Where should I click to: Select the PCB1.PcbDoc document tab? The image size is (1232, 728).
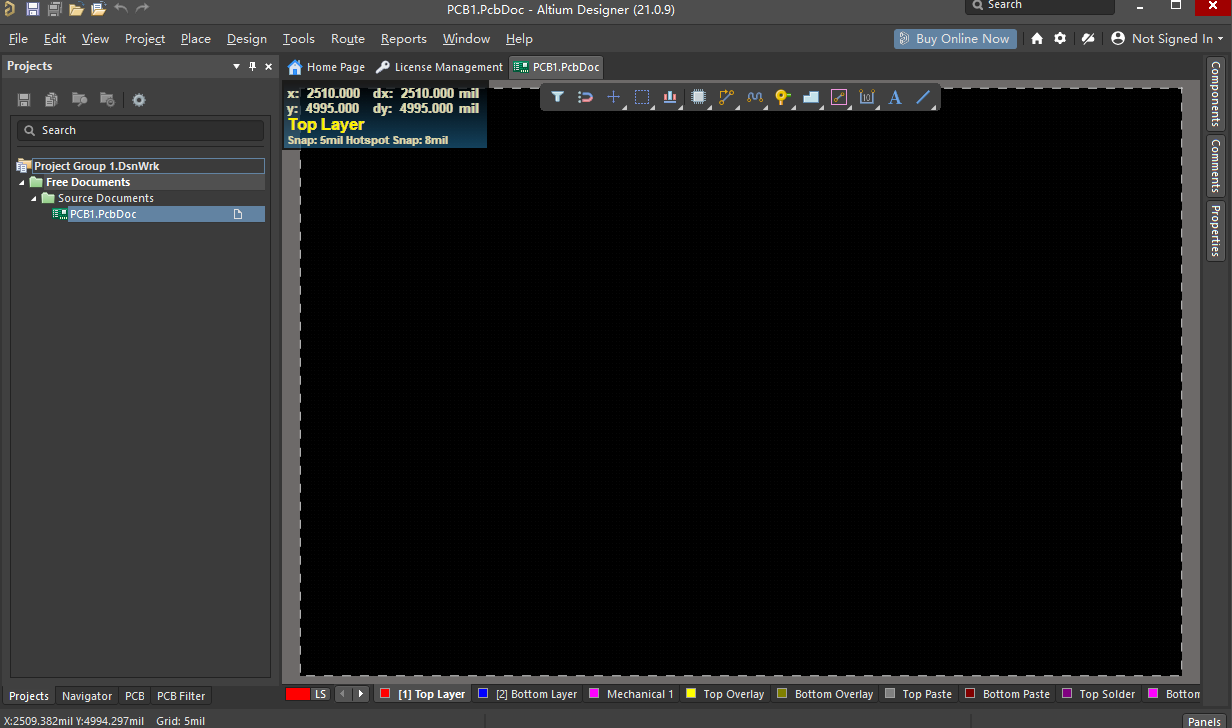[x=557, y=67]
